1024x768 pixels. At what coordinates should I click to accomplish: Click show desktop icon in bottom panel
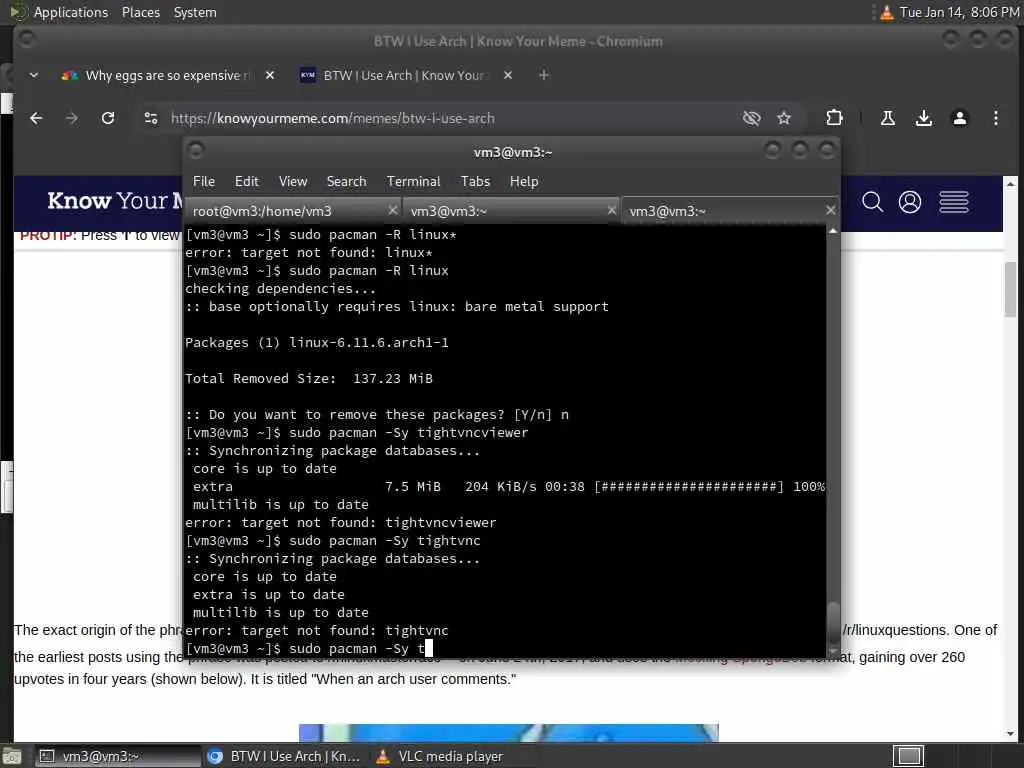point(12,756)
